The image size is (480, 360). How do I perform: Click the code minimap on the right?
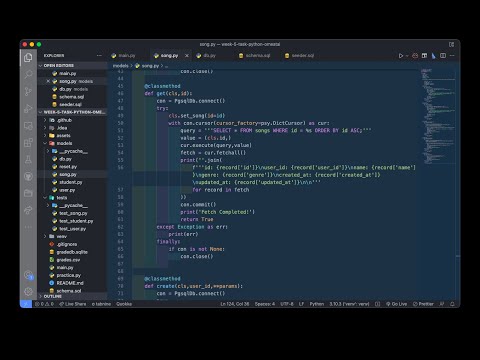(x=437, y=117)
